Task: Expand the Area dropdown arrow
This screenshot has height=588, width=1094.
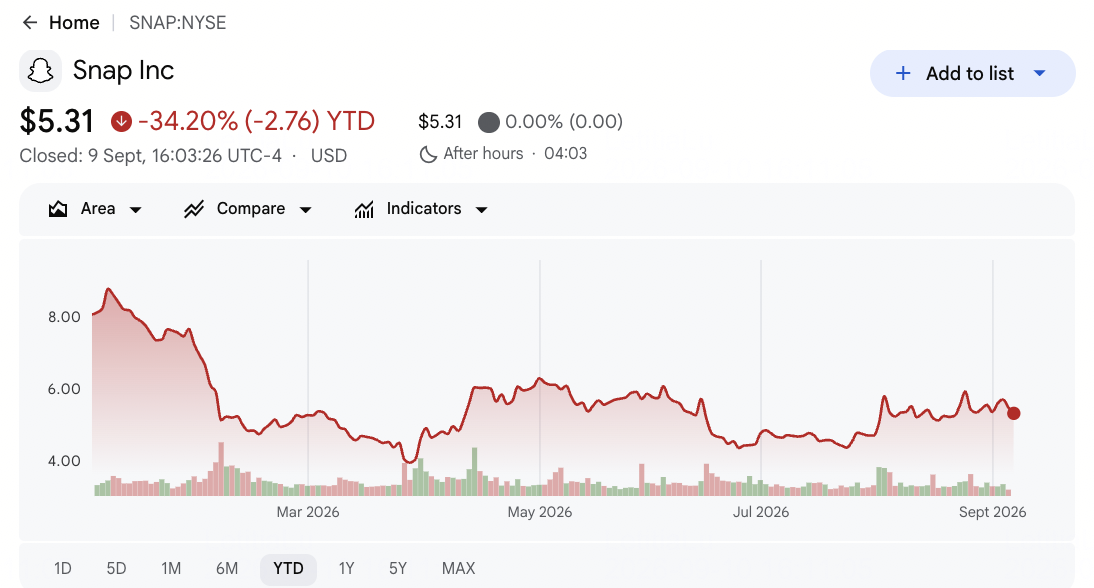Action: click(x=136, y=210)
